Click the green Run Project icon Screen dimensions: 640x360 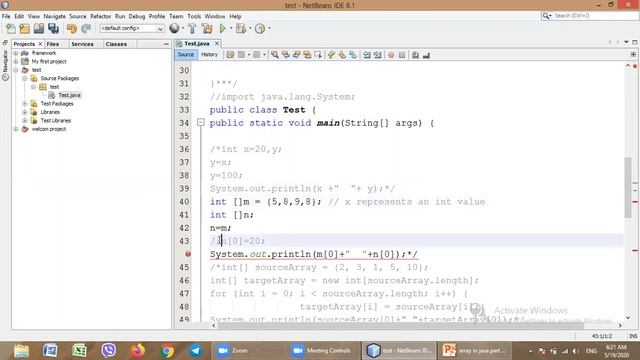[x=222, y=29]
